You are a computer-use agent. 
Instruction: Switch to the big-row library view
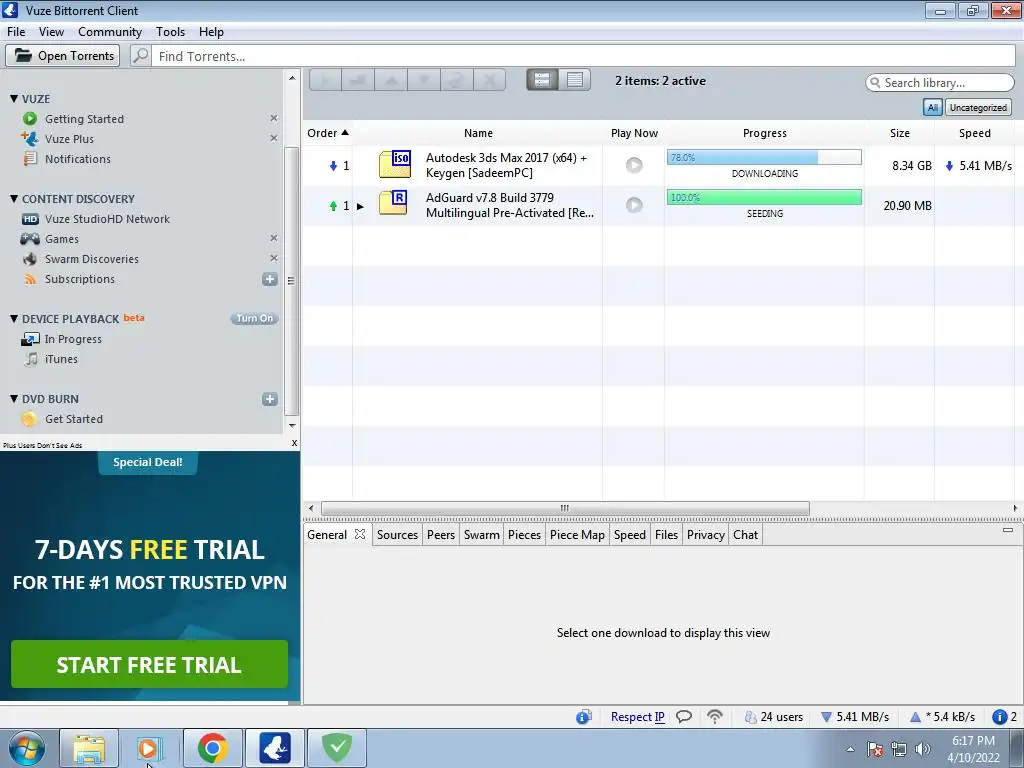542,80
